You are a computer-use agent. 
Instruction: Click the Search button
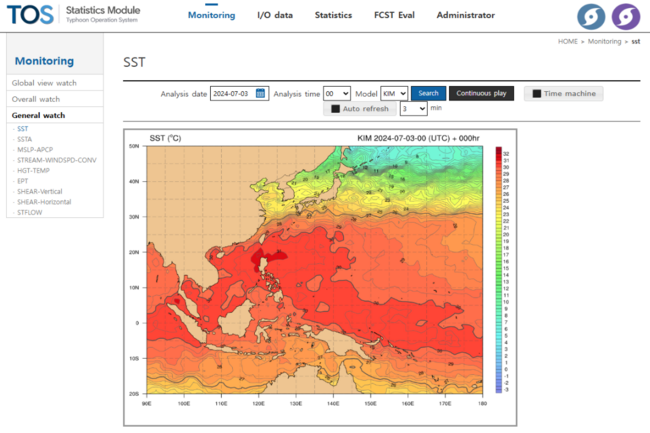point(428,93)
